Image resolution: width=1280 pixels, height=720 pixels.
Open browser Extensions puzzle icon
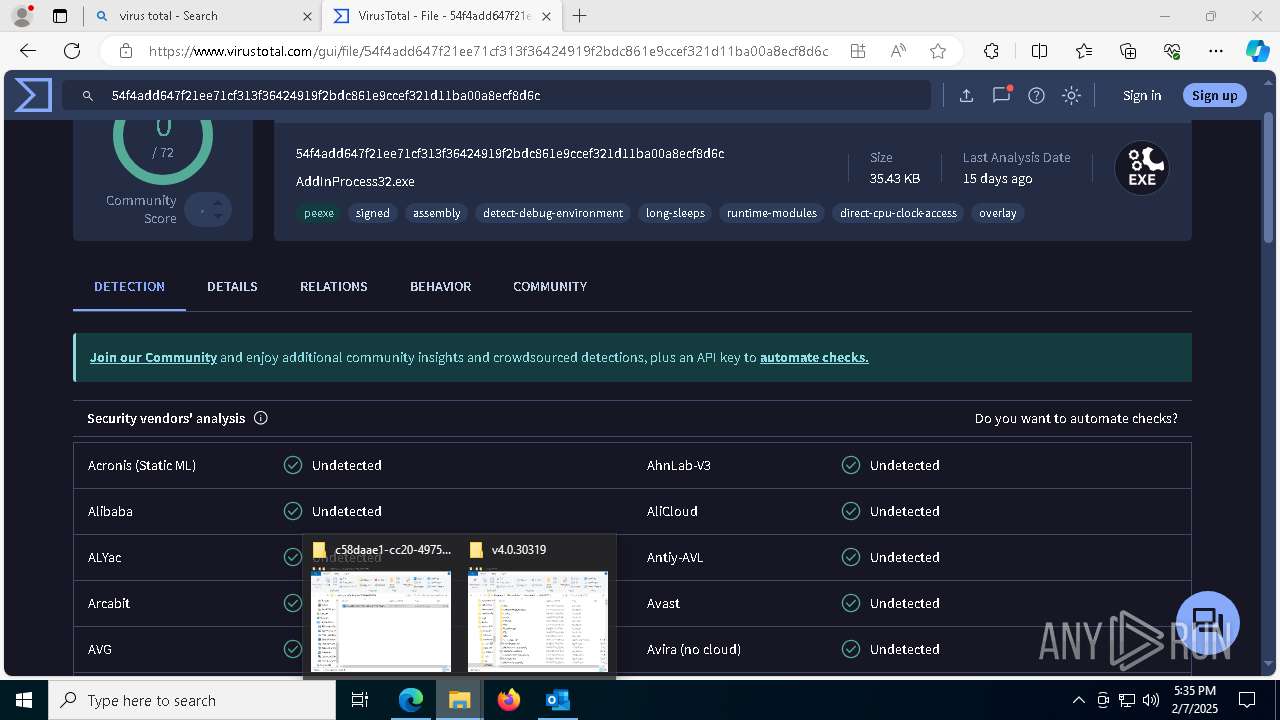click(x=991, y=51)
